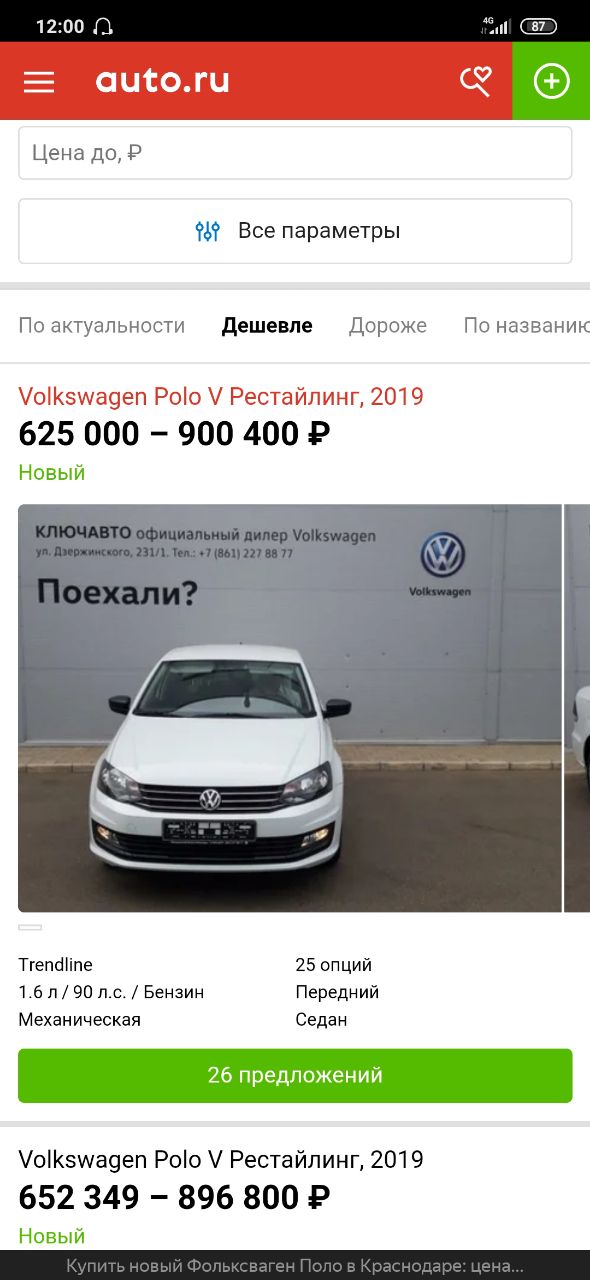Focus the Цена до price field
Viewport: 590px width, 1280px height.
[x=295, y=153]
